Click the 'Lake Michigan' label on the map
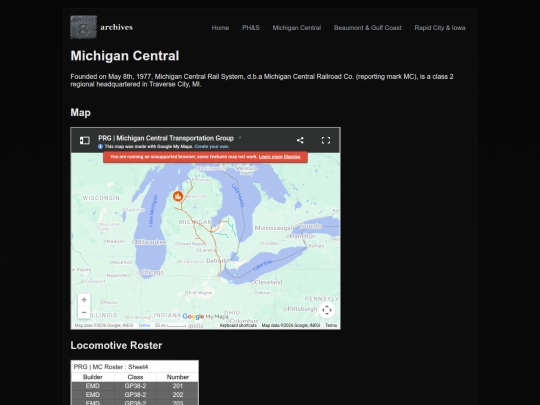540x405 pixels. click(152, 211)
